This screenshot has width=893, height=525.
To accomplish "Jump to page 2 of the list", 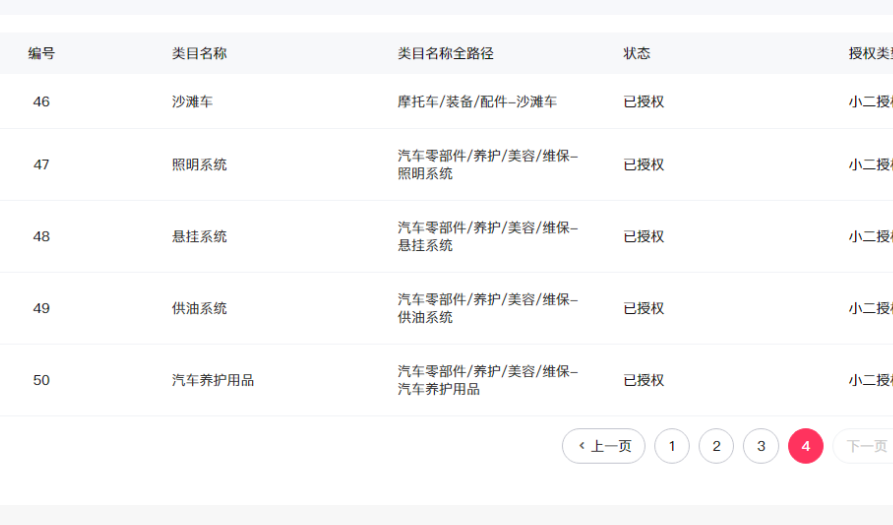I will tap(716, 446).
